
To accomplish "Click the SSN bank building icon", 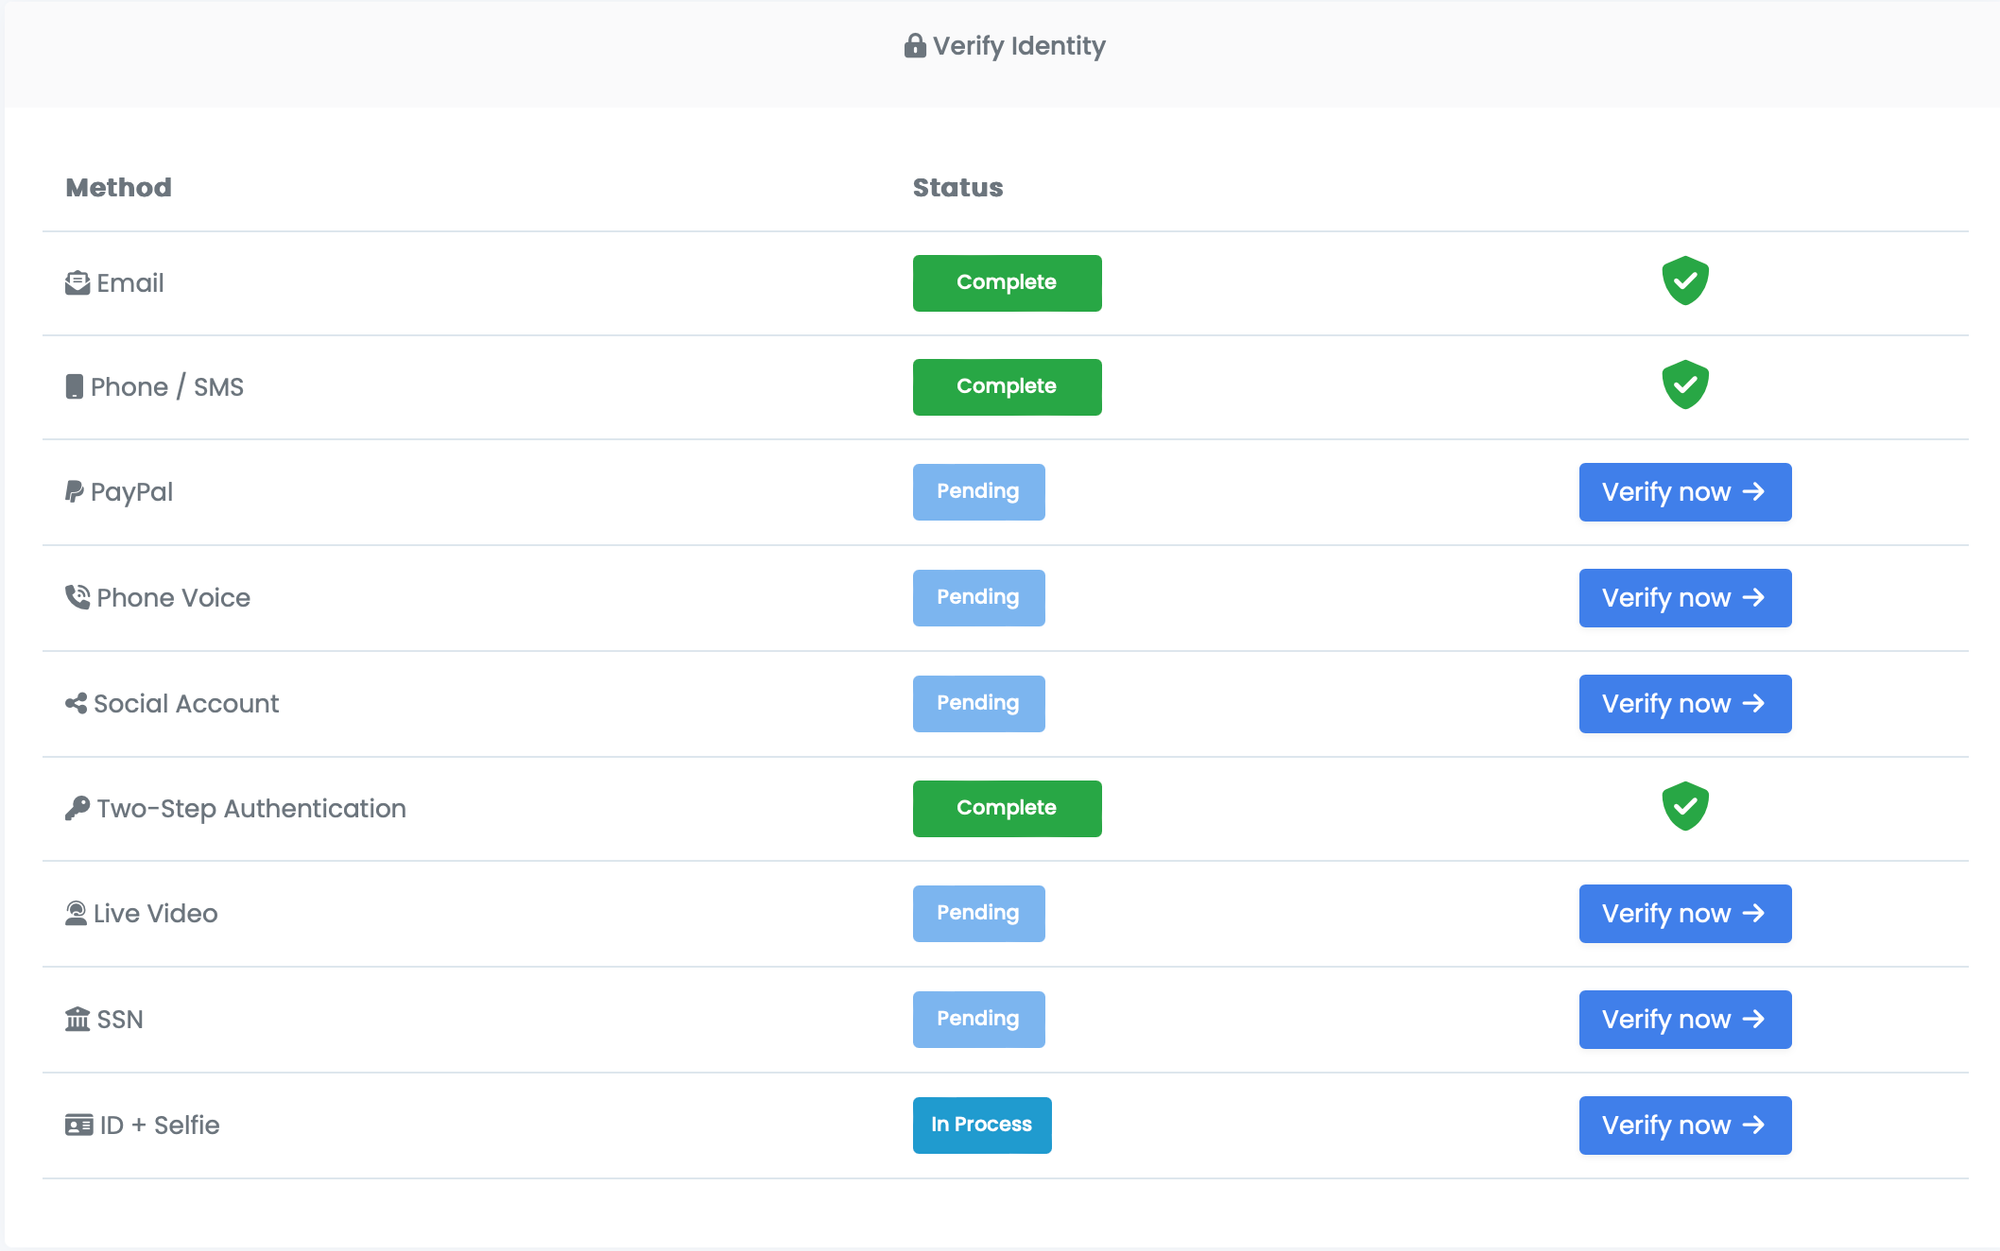I will pyautogui.click(x=77, y=1019).
